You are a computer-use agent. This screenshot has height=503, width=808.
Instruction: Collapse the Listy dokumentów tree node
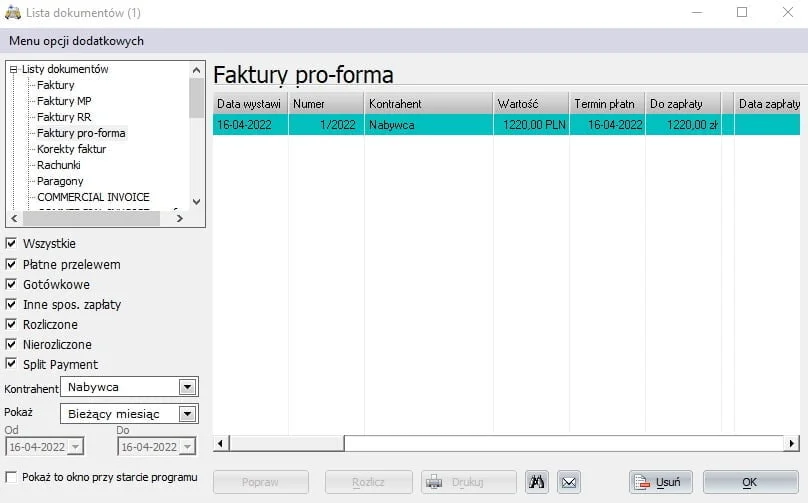pyautogui.click(x=13, y=69)
